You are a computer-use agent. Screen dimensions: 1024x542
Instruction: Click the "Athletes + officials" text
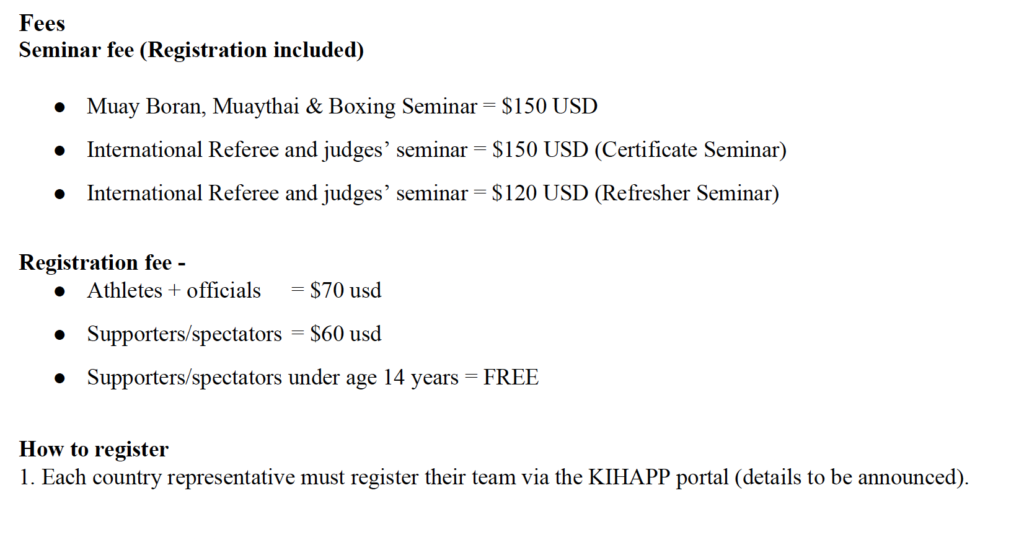click(x=173, y=291)
